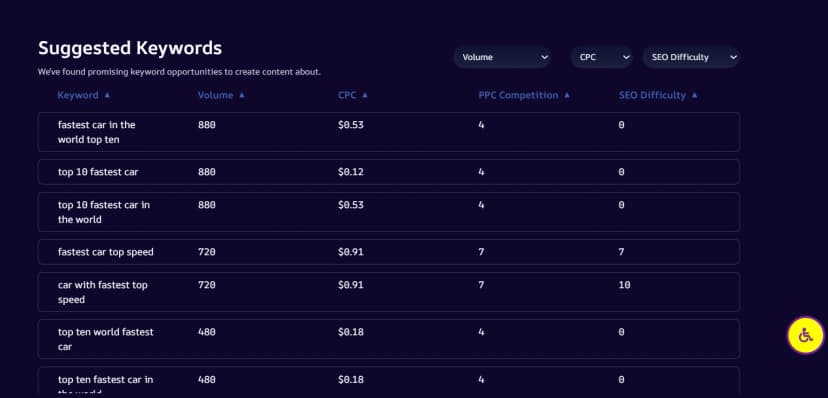Viewport: 828px width, 398px height.
Task: Select the 'fastest car top speed' row
Action: 389,252
